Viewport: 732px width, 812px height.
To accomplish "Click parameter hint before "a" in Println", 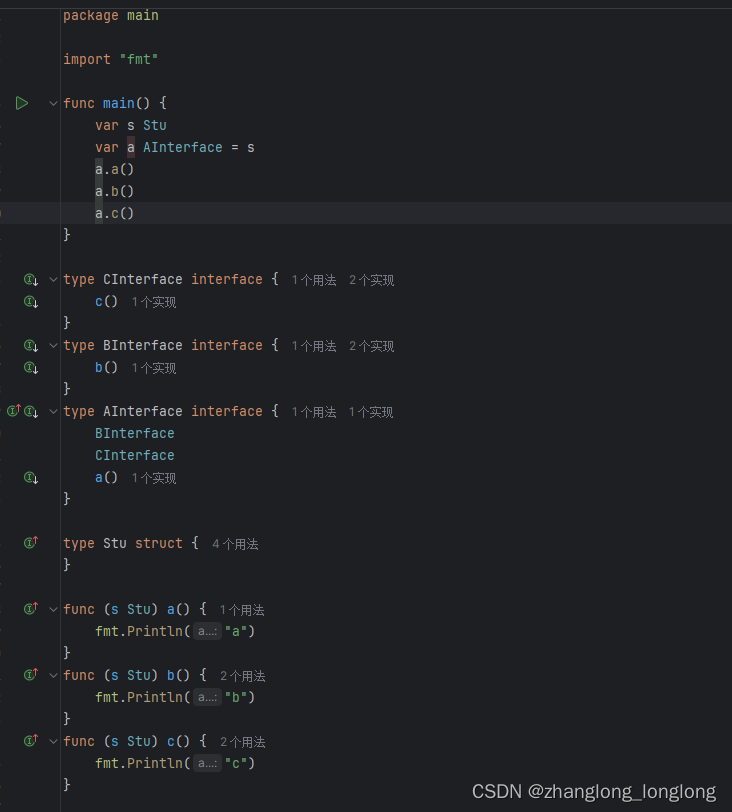I will coord(208,631).
